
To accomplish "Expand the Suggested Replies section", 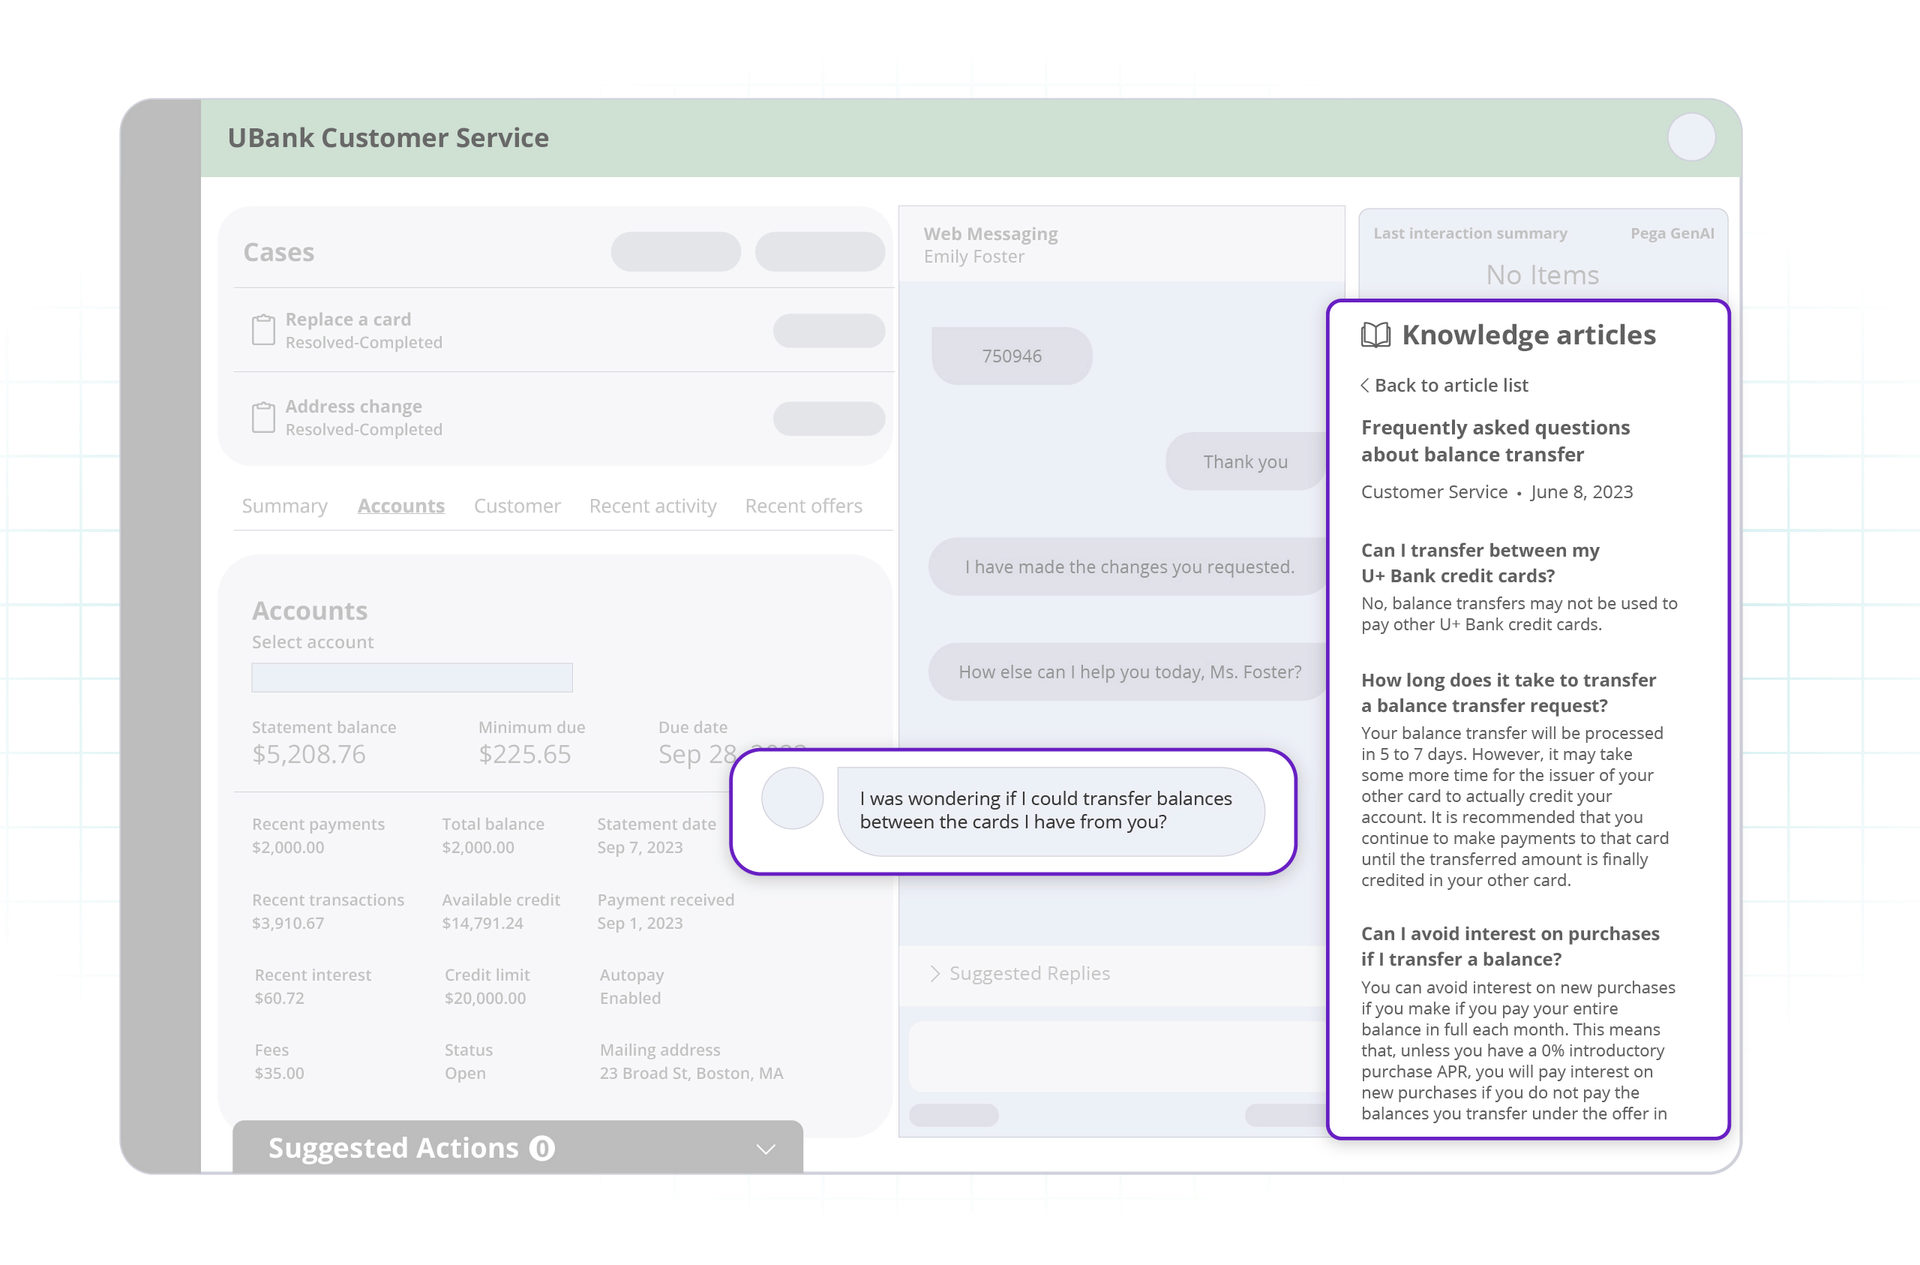I will coord(1028,973).
